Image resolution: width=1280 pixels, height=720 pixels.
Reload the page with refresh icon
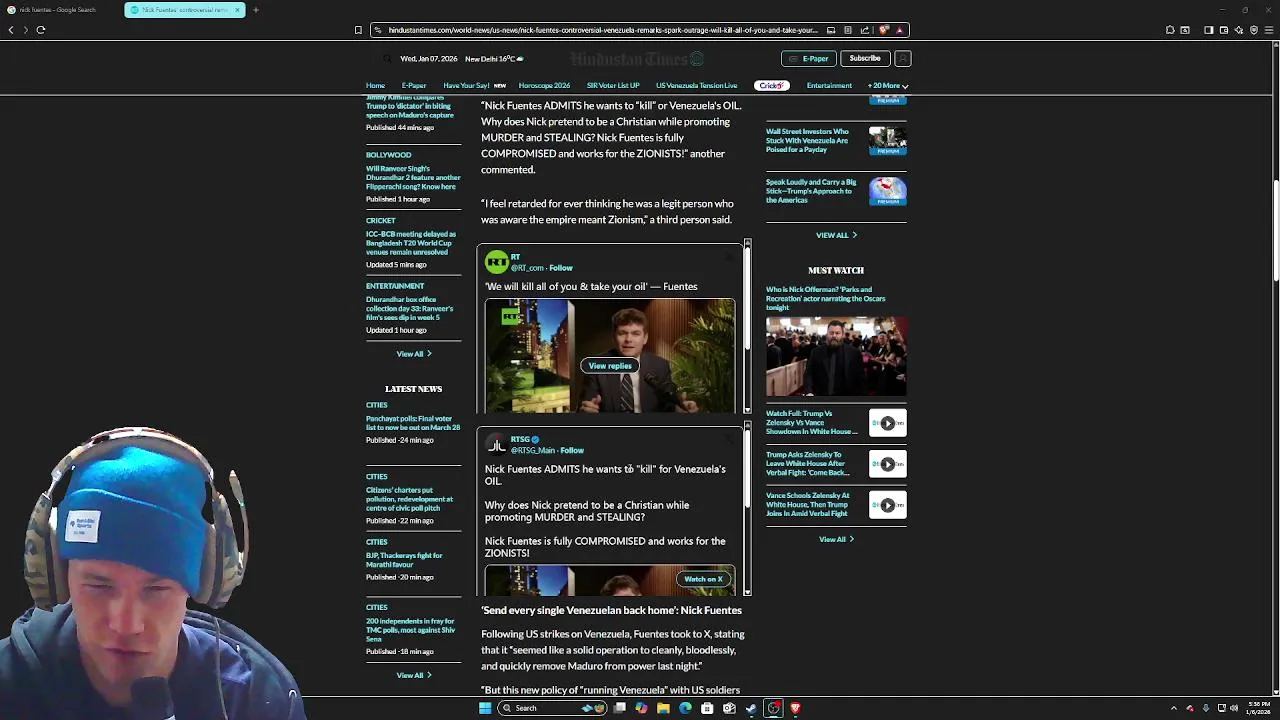[41, 30]
